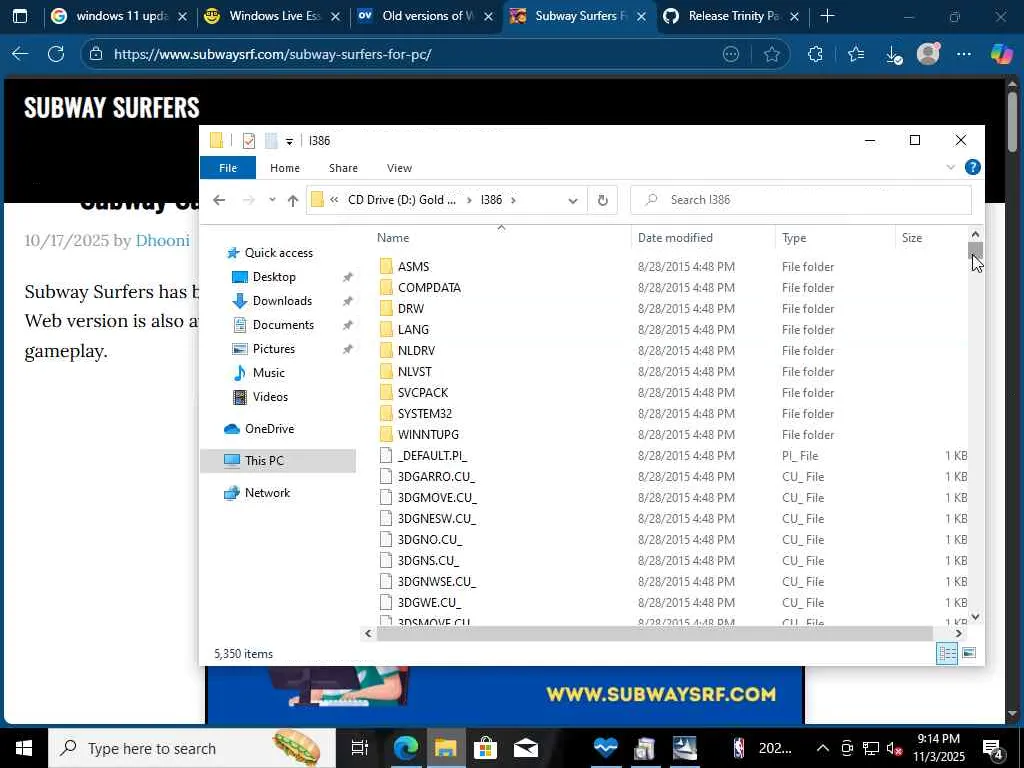The width and height of the screenshot is (1024, 768).
Task: Close the Subway Surfers browser tab
Action: [641, 16]
